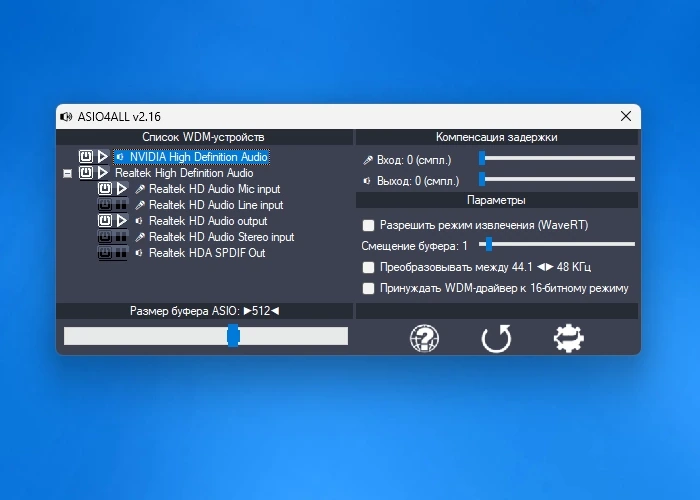The height and width of the screenshot is (500, 700).
Task: Enable Разрешить режим извлечения (WaveRT) checkbox
Action: (368, 225)
